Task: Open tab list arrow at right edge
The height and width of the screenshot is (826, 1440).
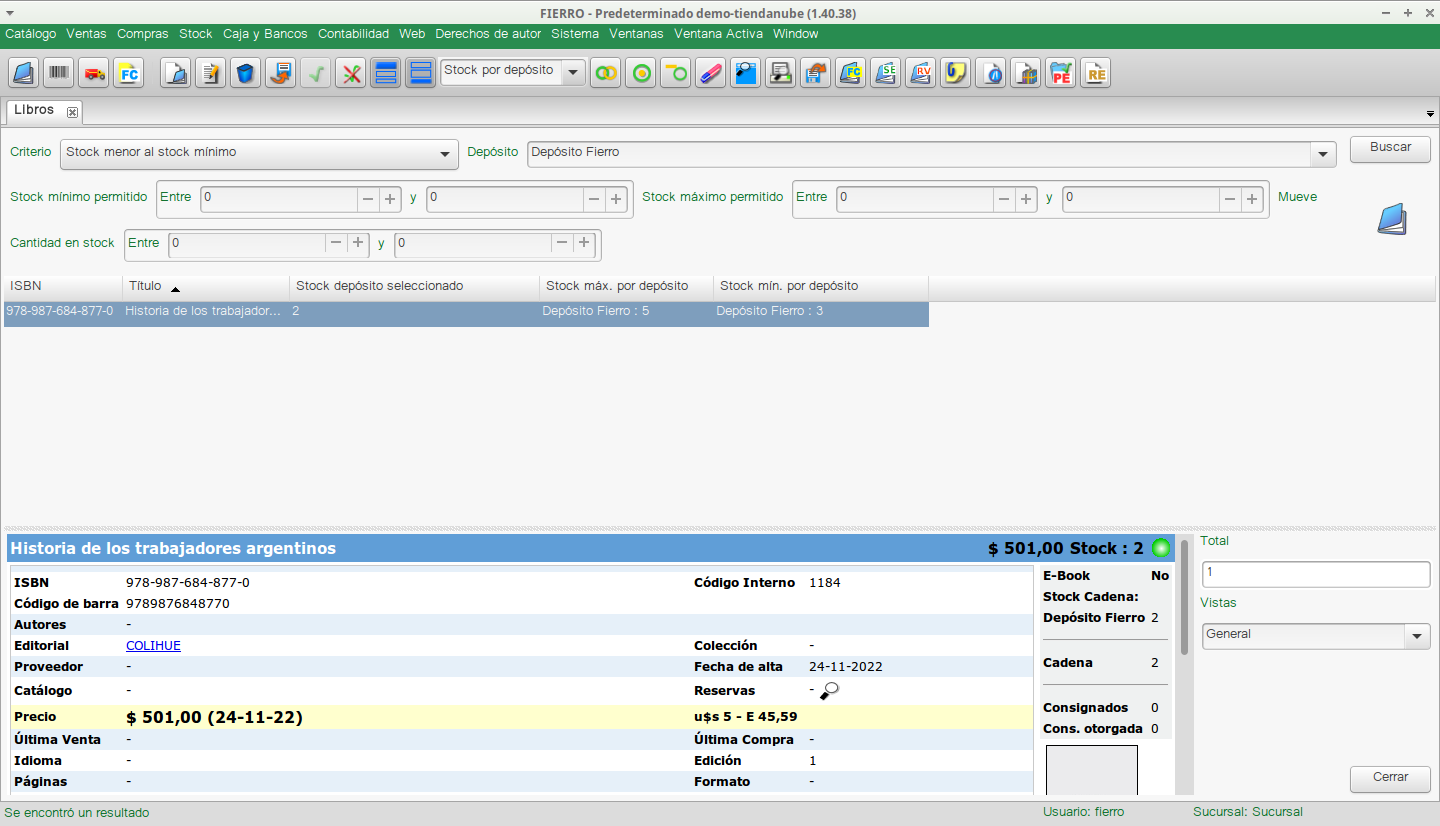Action: point(1430,113)
